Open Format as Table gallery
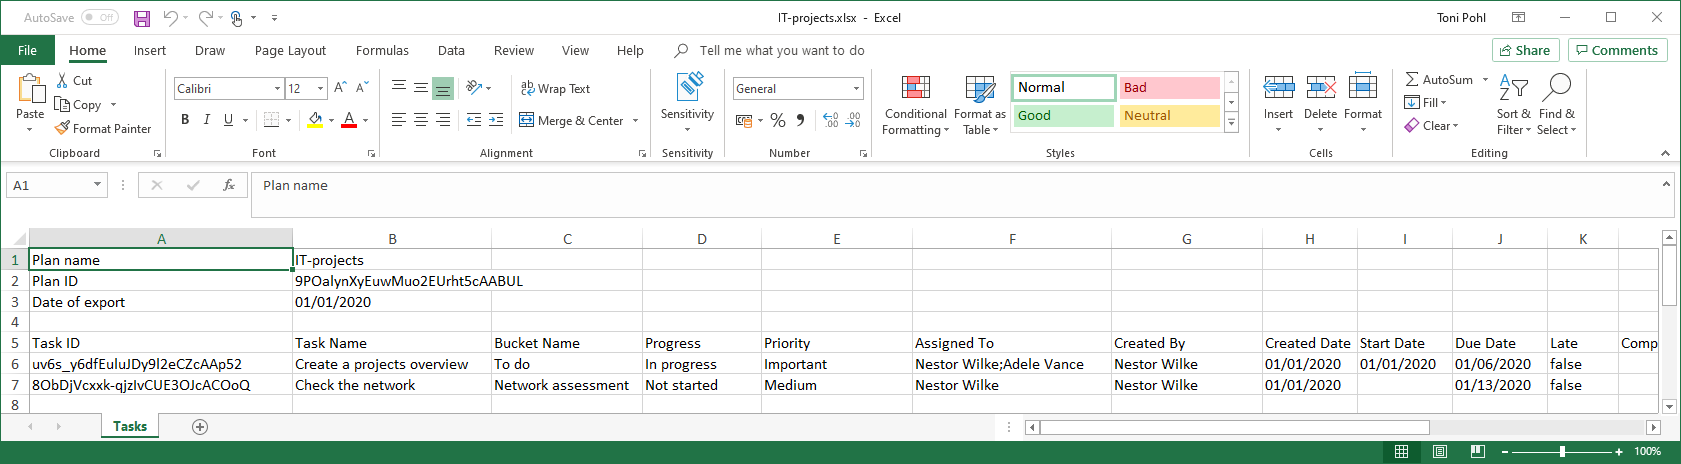The image size is (1681, 464). (980, 104)
